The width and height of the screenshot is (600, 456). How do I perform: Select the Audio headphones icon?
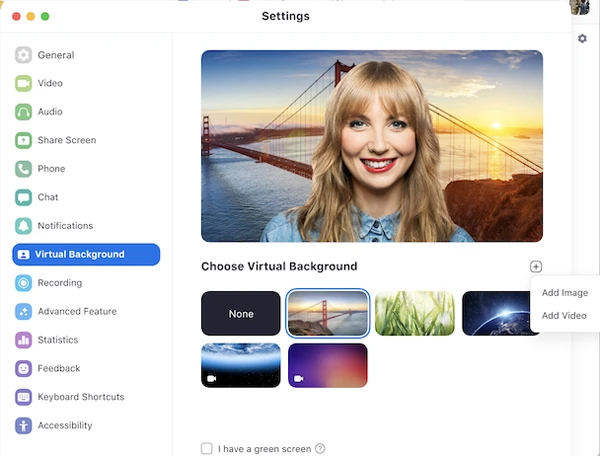[x=23, y=112]
